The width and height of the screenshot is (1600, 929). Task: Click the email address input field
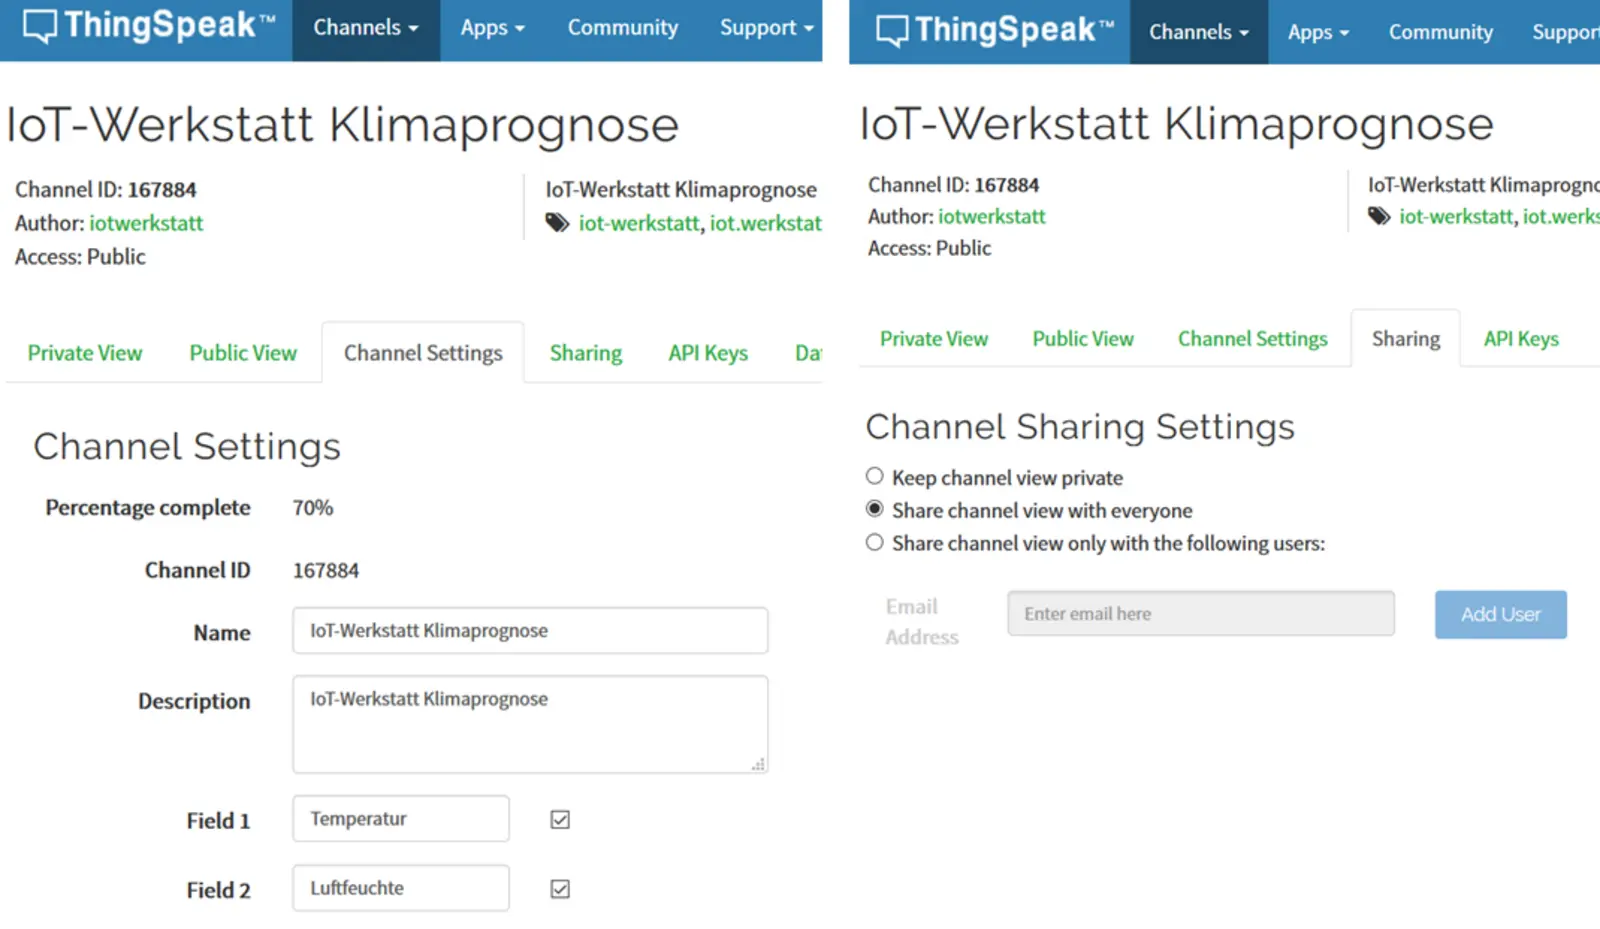pos(1200,613)
